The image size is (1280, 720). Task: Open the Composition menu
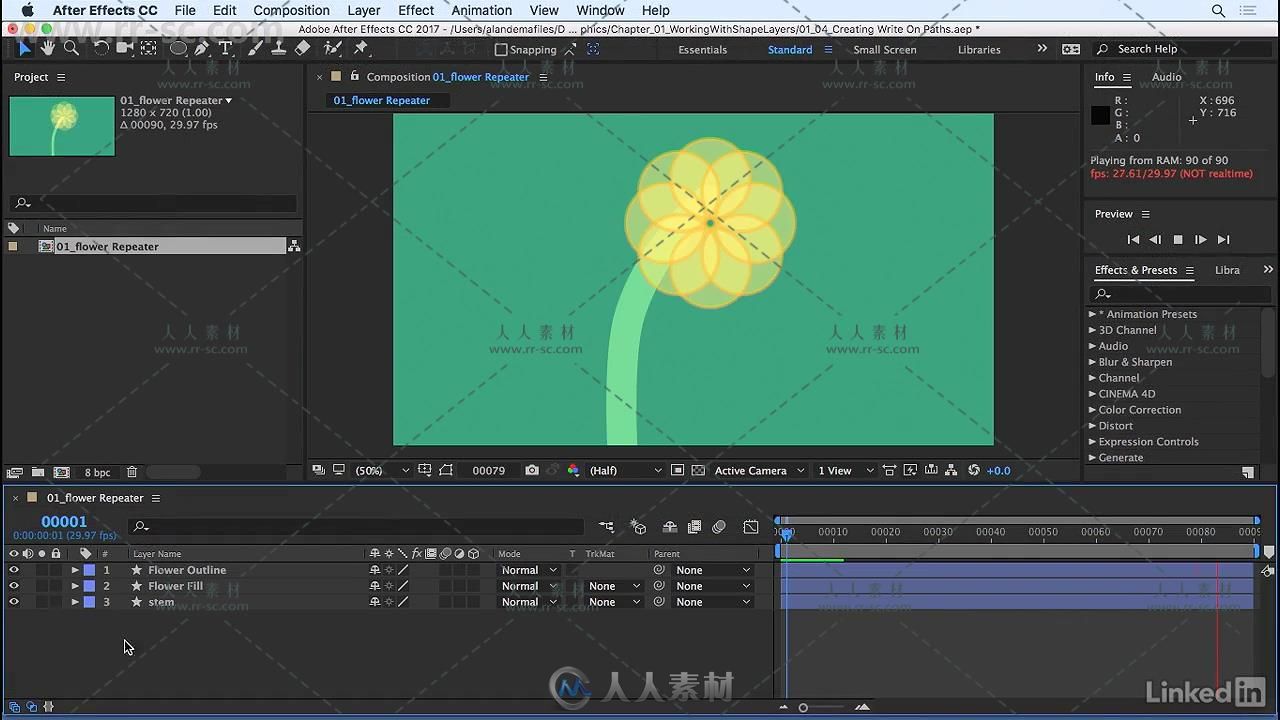(291, 10)
